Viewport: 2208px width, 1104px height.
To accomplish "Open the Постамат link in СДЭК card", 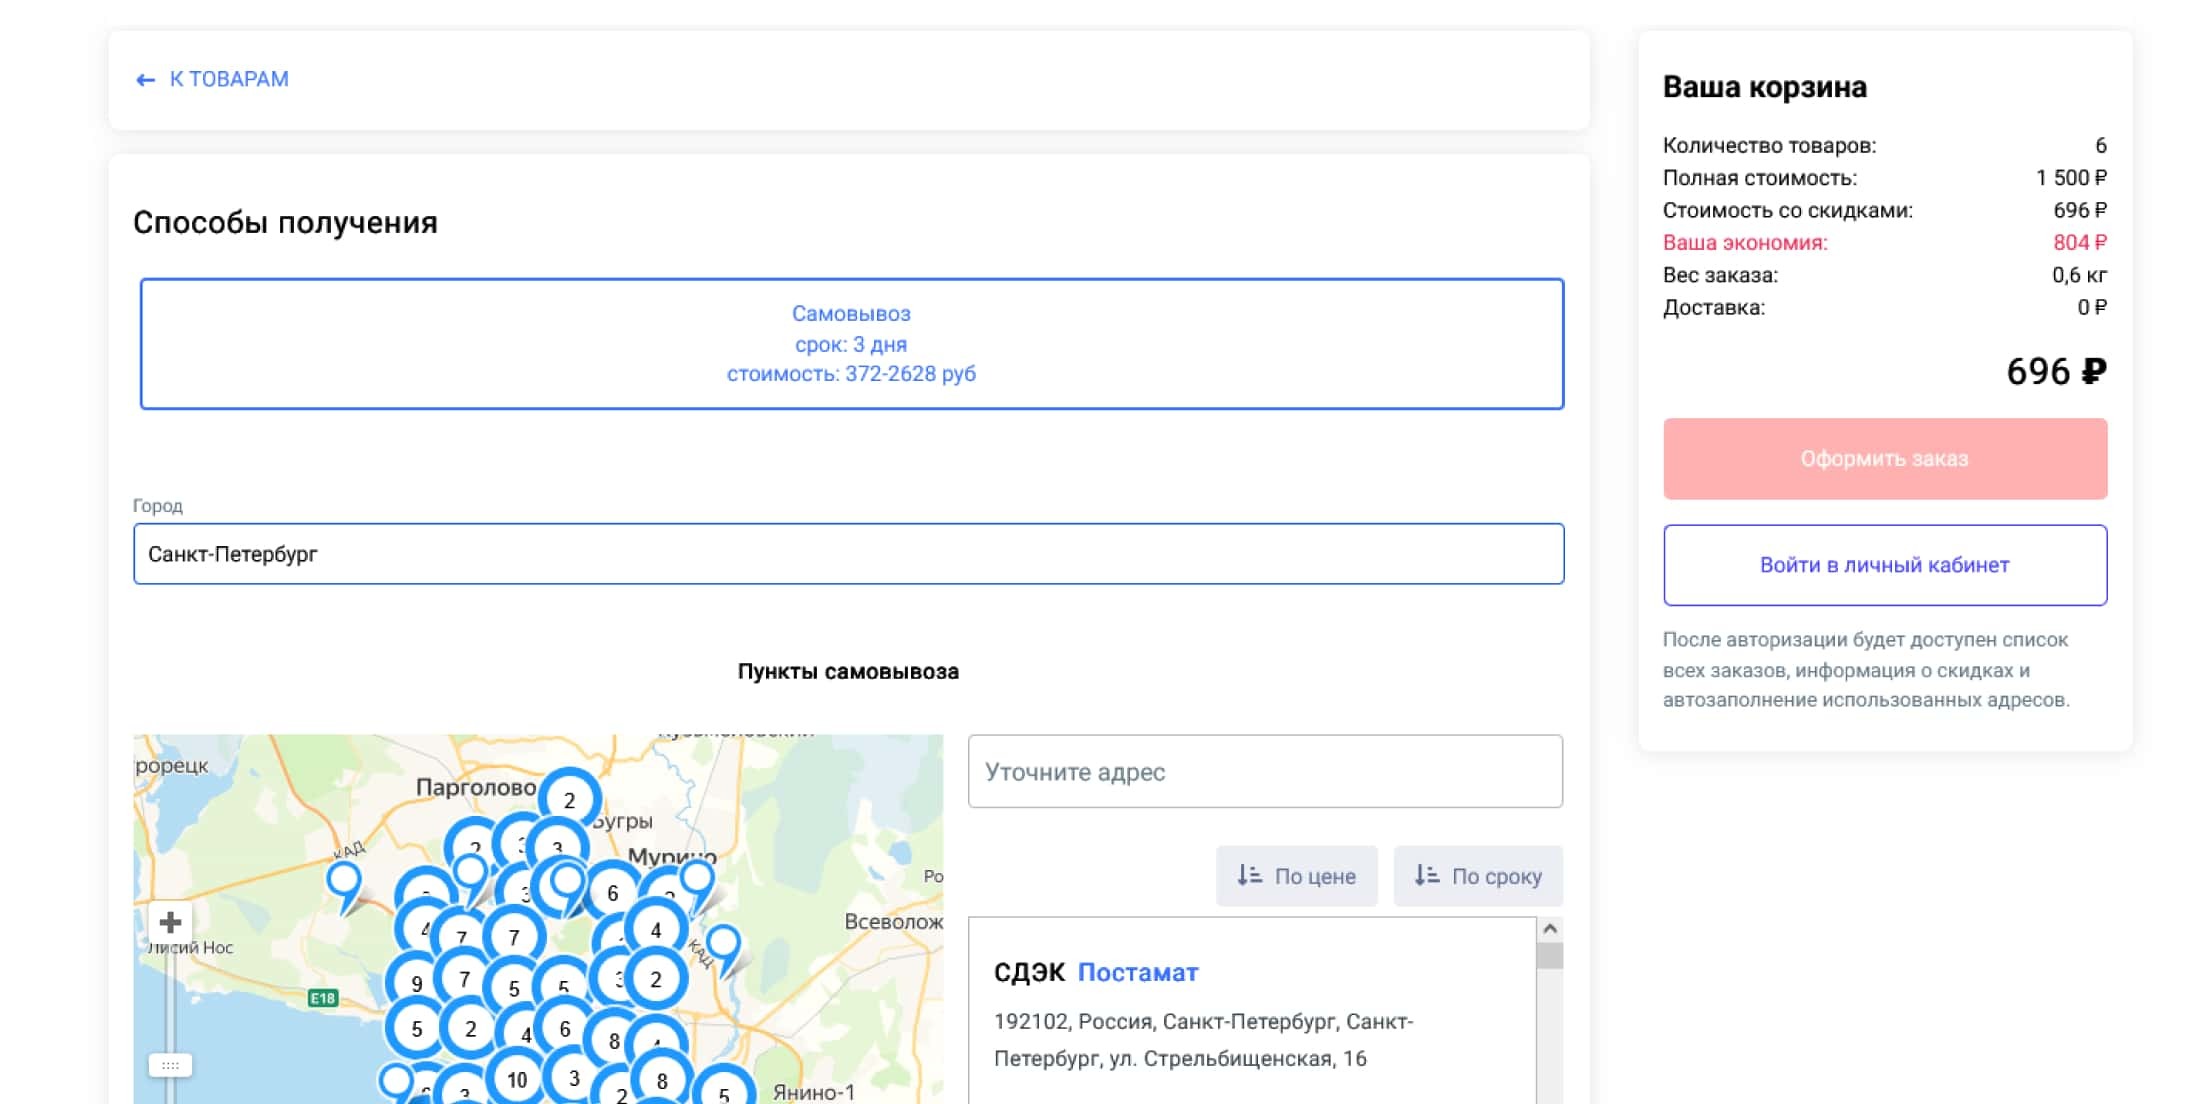I will tap(1138, 972).
